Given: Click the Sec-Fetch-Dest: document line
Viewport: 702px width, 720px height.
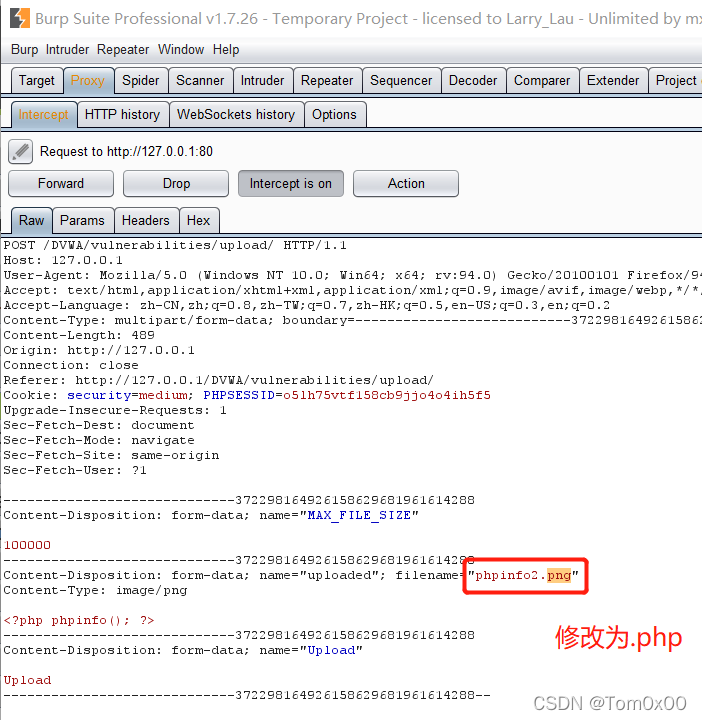Looking at the screenshot, I should pyautogui.click(x=99, y=426).
